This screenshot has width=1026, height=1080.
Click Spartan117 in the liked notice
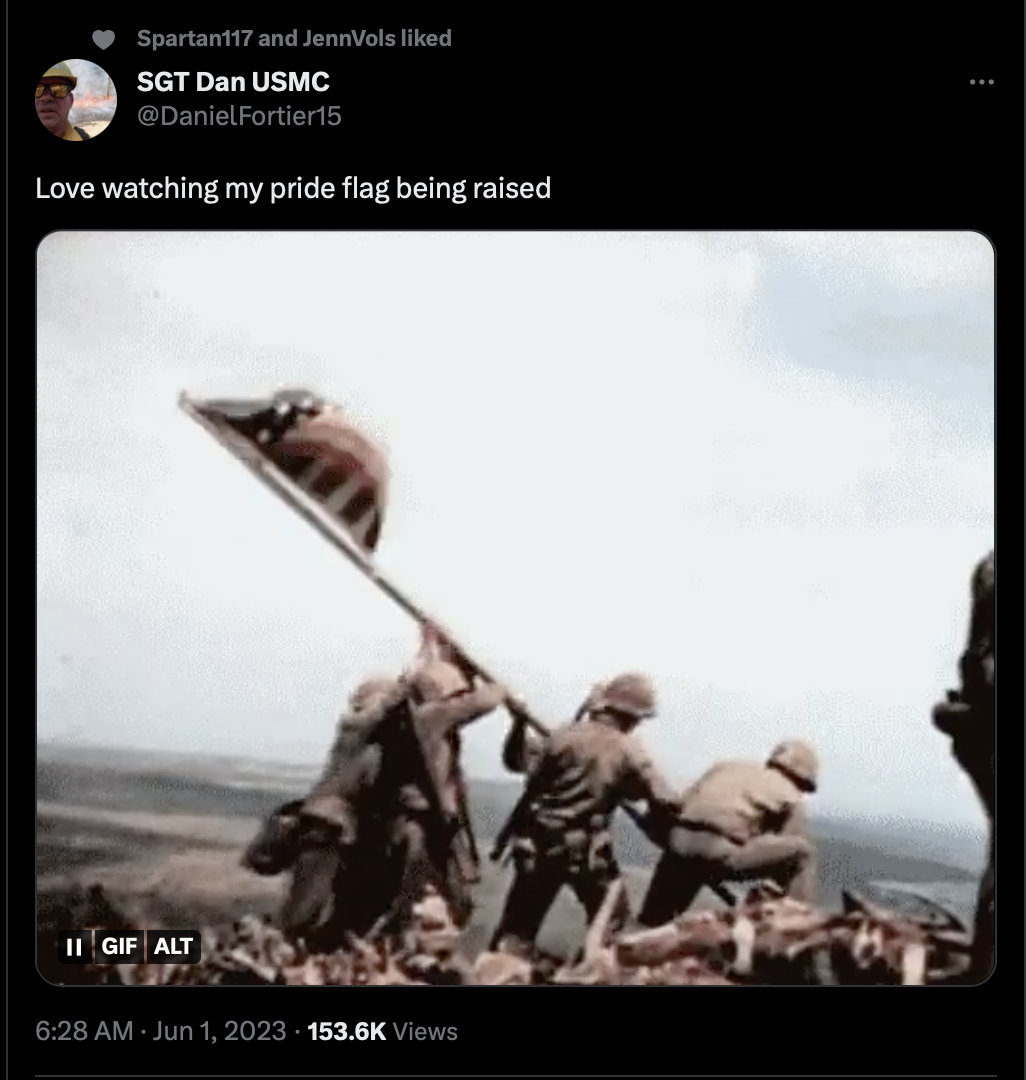pyautogui.click(x=195, y=39)
